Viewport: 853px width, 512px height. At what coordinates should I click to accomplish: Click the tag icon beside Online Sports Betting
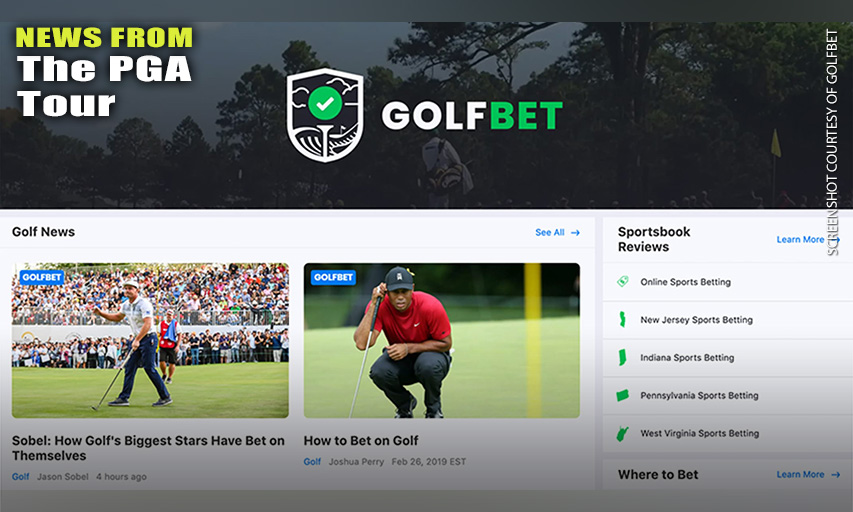coord(623,281)
